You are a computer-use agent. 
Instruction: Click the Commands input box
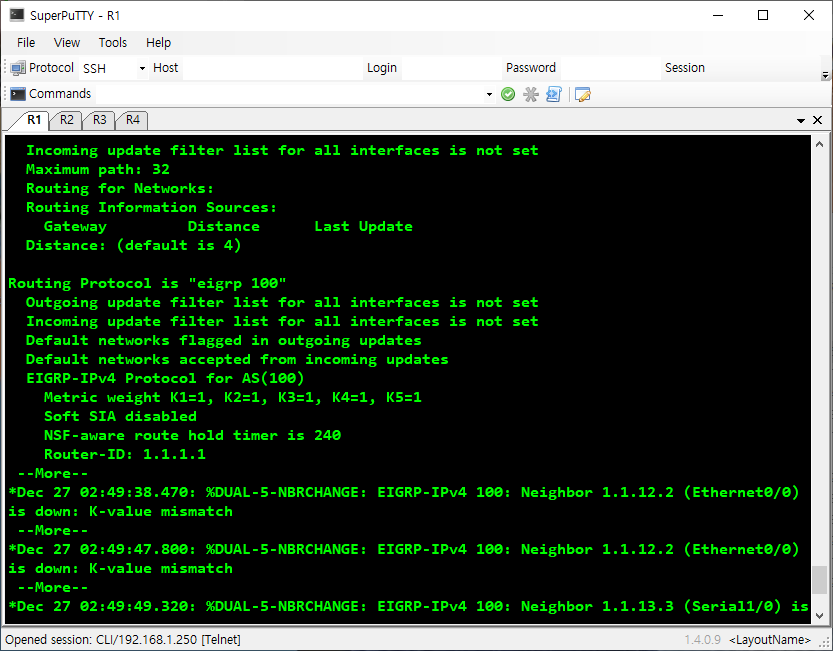[289, 94]
